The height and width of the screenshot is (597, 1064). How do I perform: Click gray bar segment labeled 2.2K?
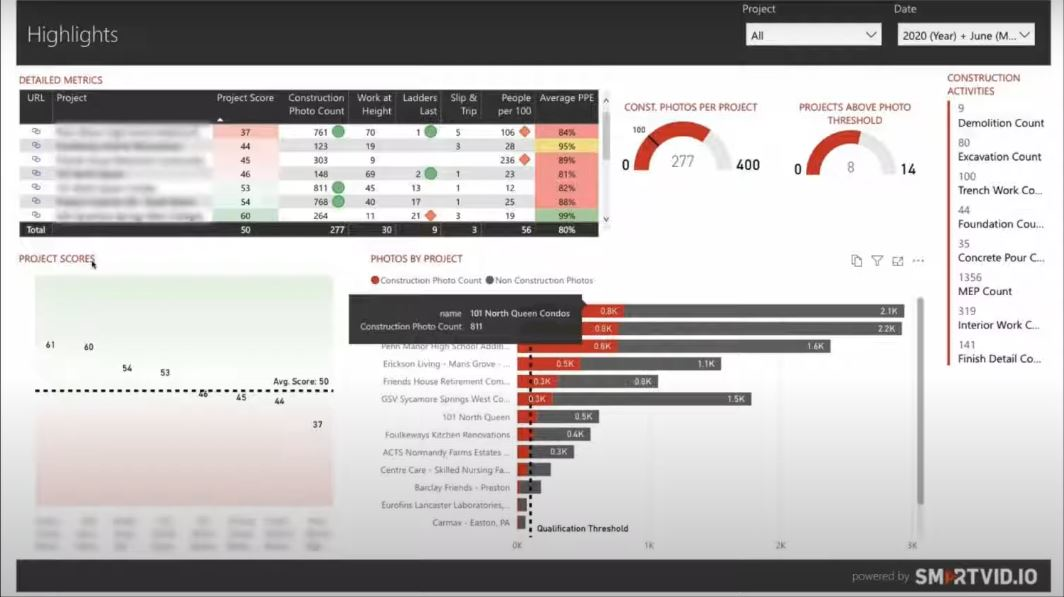click(x=760, y=328)
